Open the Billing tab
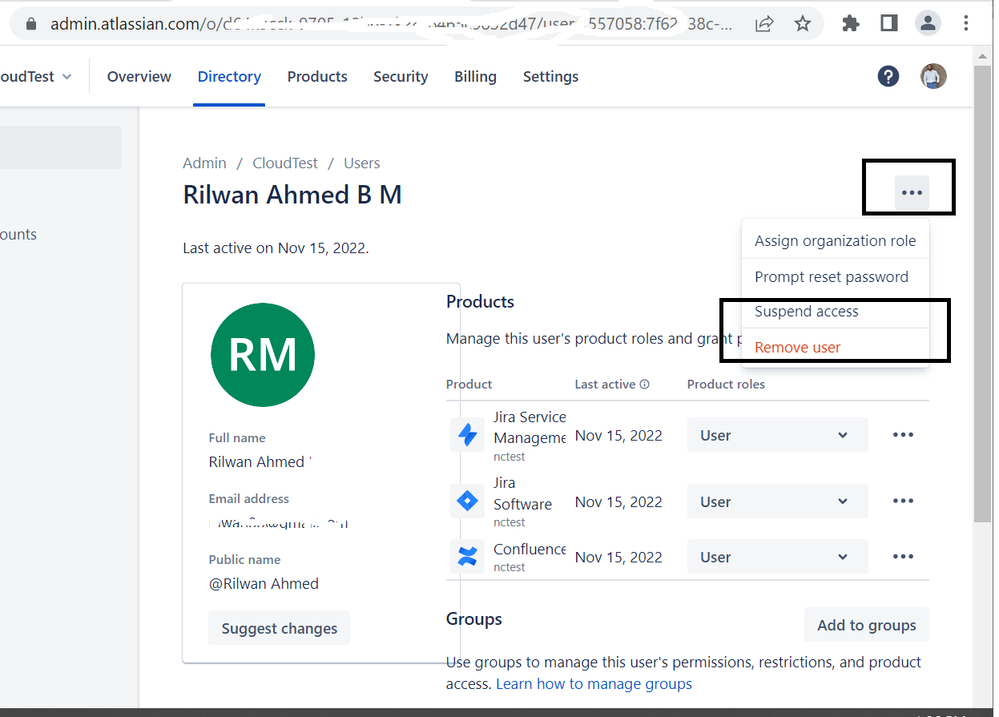 click(475, 76)
